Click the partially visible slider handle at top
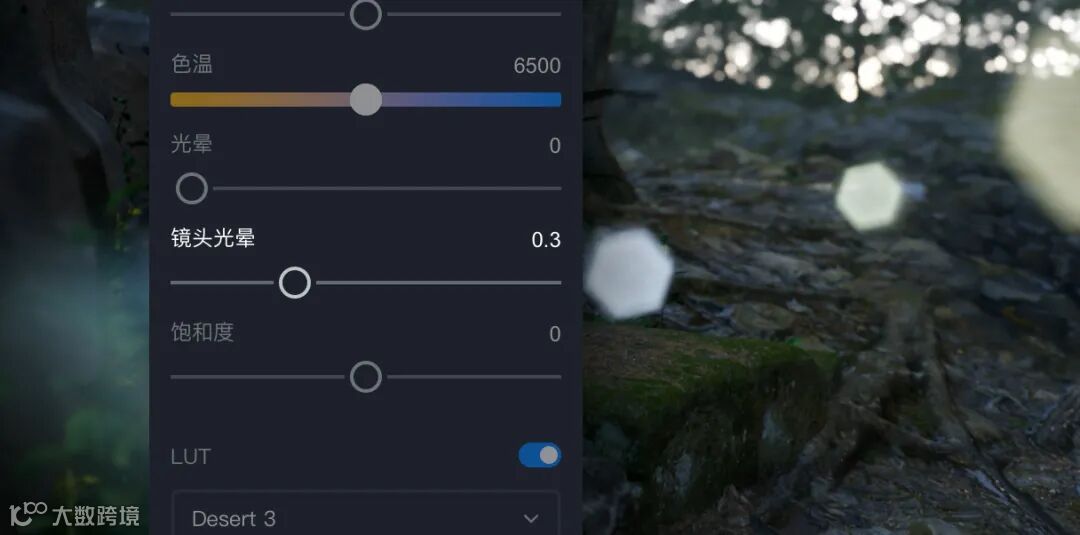 tap(366, 14)
